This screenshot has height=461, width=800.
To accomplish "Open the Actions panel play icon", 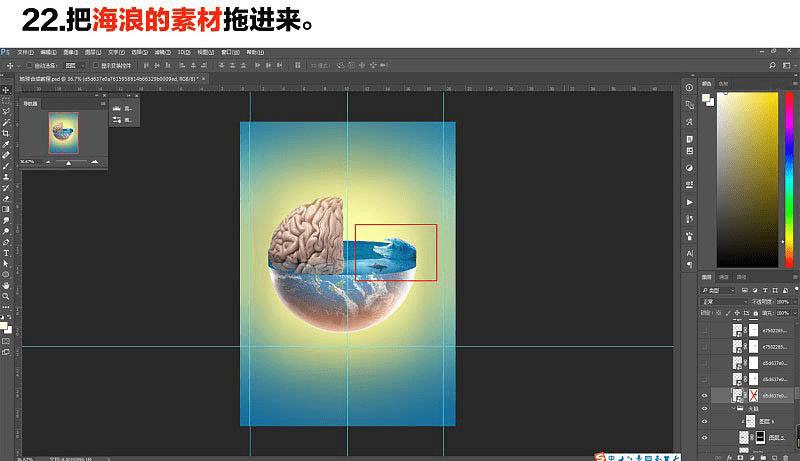I will (689, 202).
